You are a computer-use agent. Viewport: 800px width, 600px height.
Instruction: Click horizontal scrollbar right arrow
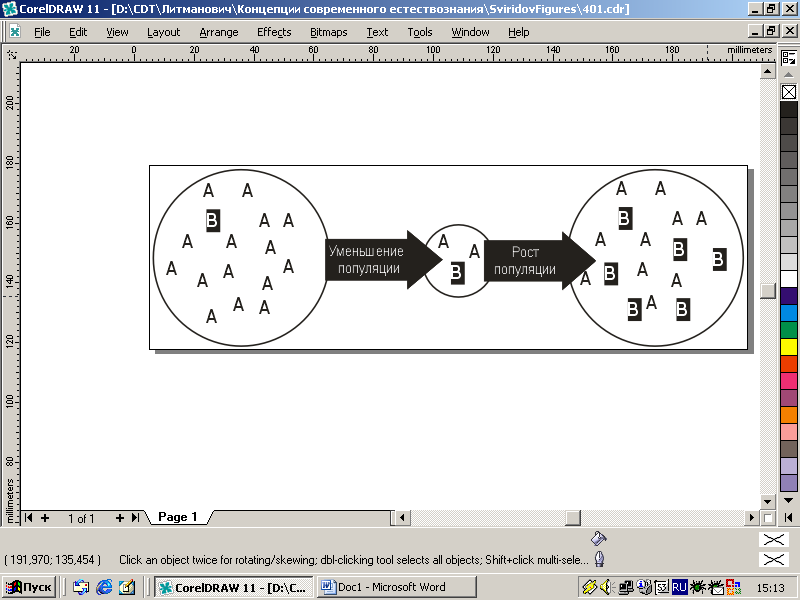751,518
